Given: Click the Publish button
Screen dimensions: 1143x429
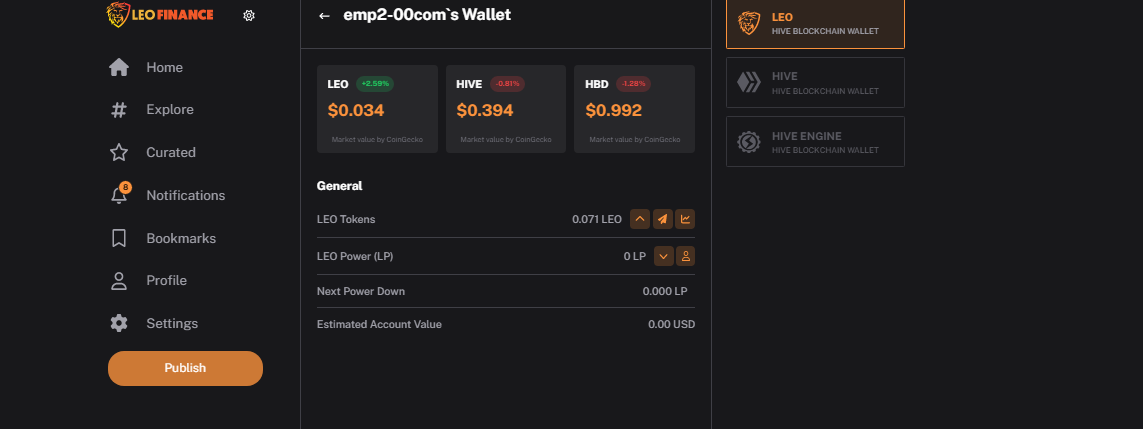Looking at the screenshot, I should click(x=185, y=369).
